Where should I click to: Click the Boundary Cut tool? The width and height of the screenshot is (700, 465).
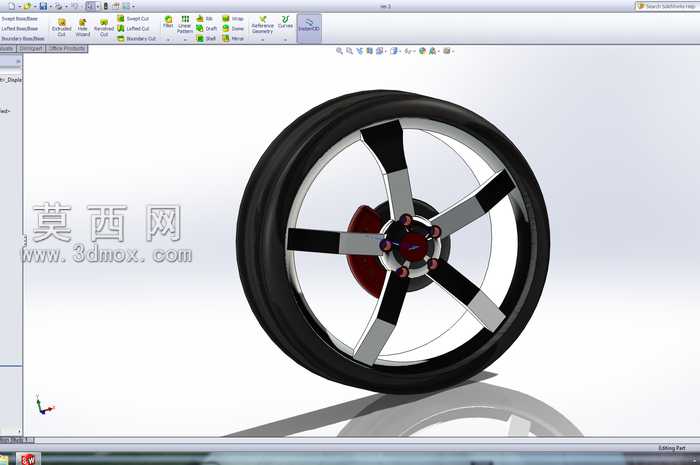[137, 38]
